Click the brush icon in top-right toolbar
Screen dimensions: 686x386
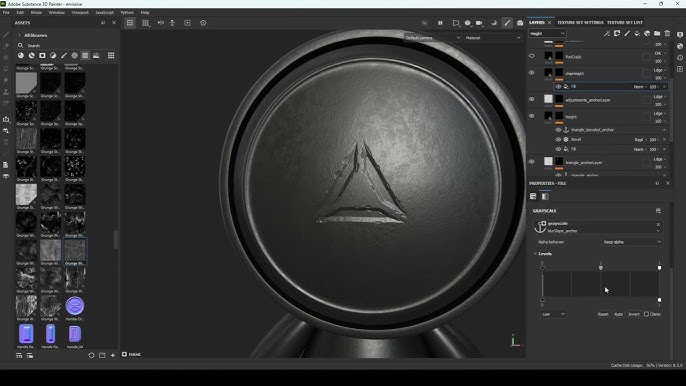click(507, 23)
